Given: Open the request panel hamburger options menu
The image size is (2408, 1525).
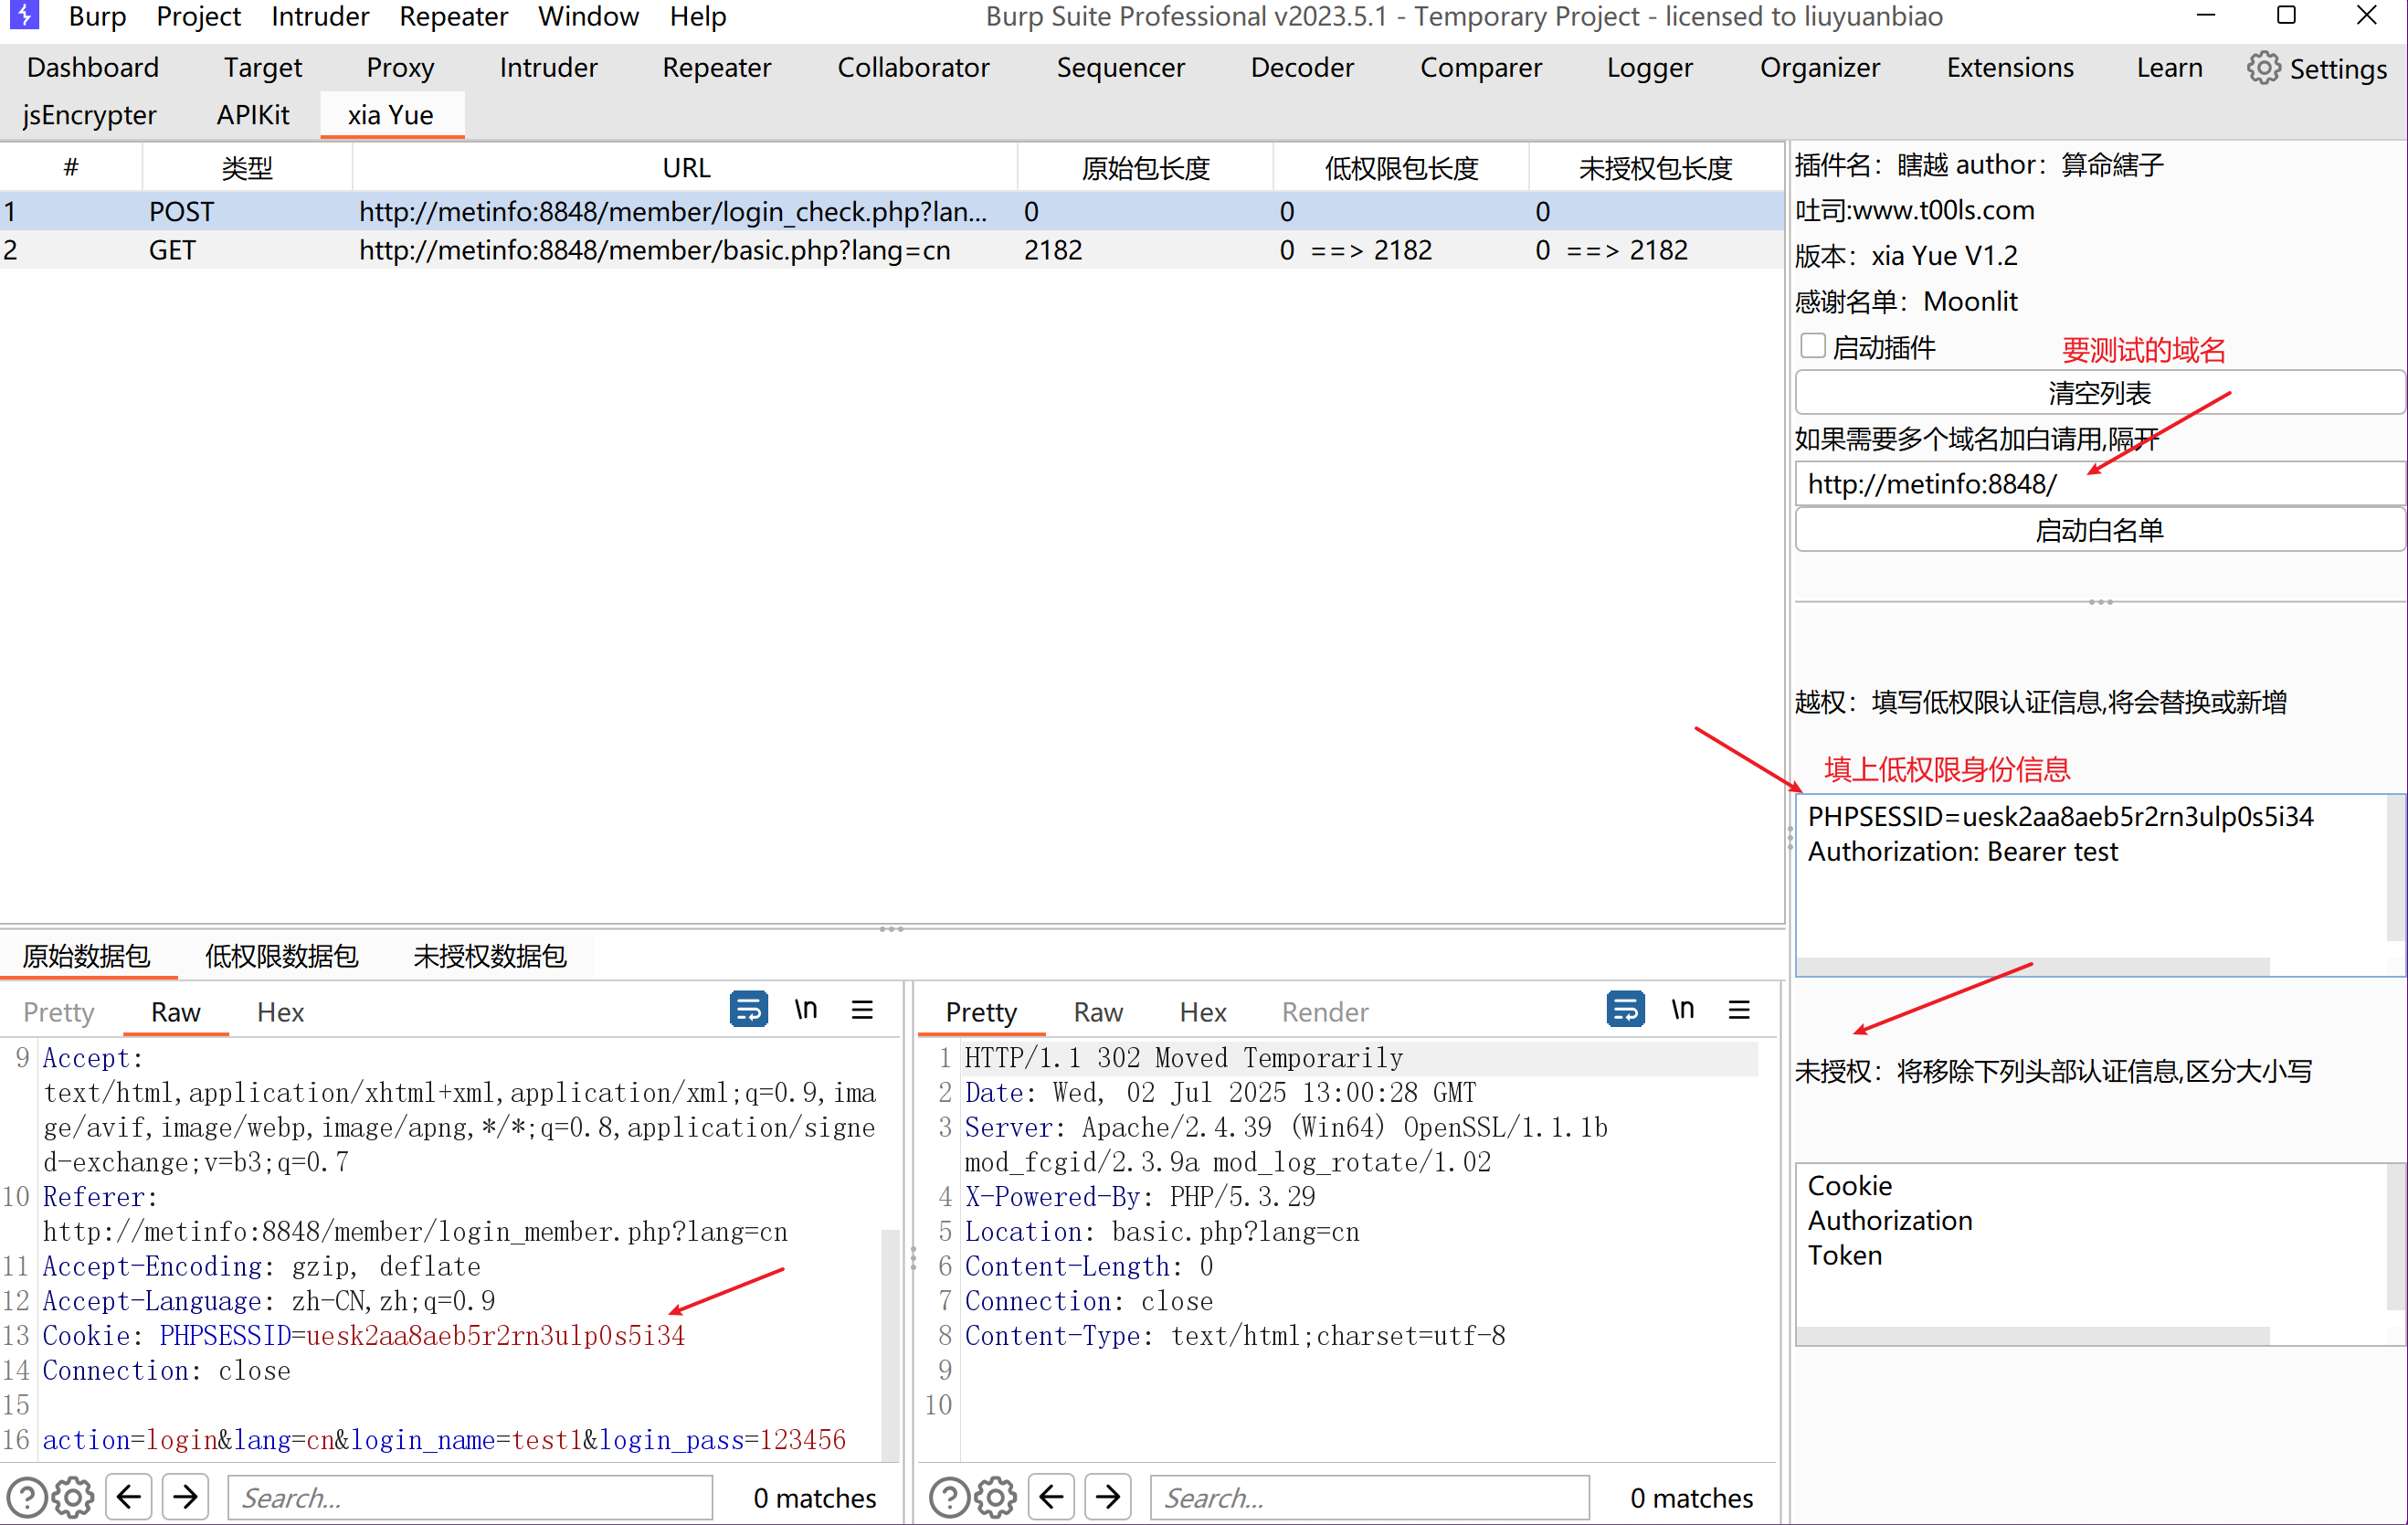Looking at the screenshot, I should (x=862, y=1010).
